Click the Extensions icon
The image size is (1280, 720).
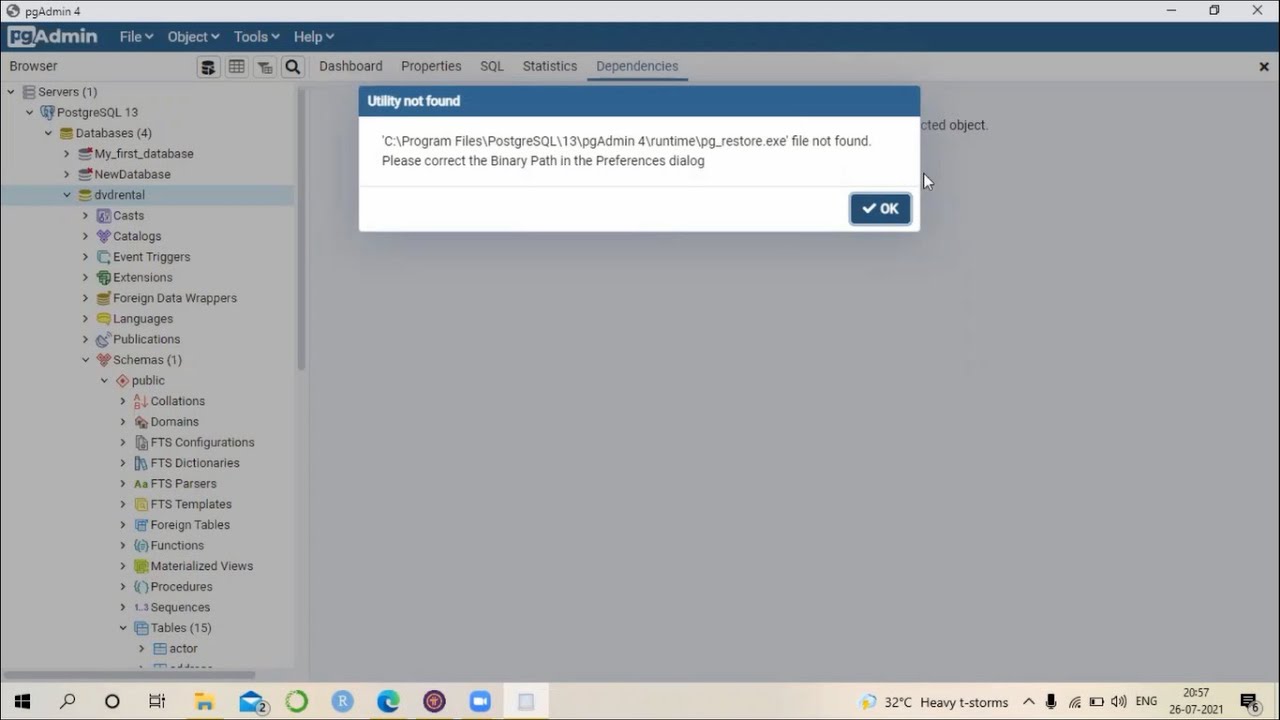[x=103, y=278]
